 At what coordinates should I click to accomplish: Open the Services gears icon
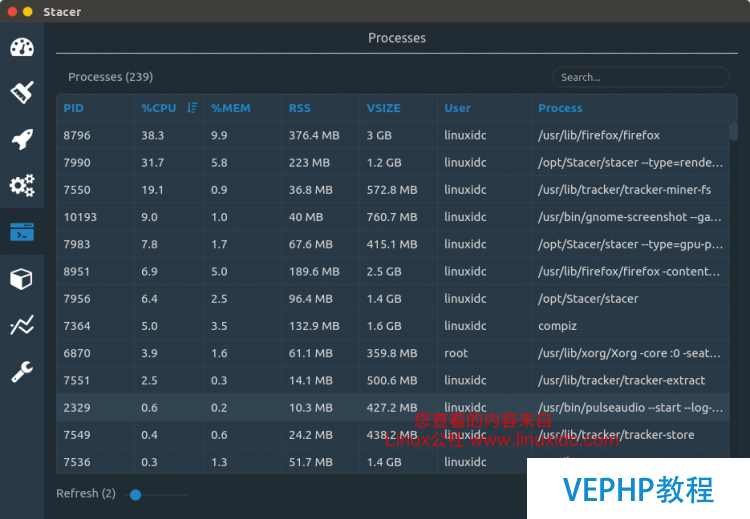[22, 185]
